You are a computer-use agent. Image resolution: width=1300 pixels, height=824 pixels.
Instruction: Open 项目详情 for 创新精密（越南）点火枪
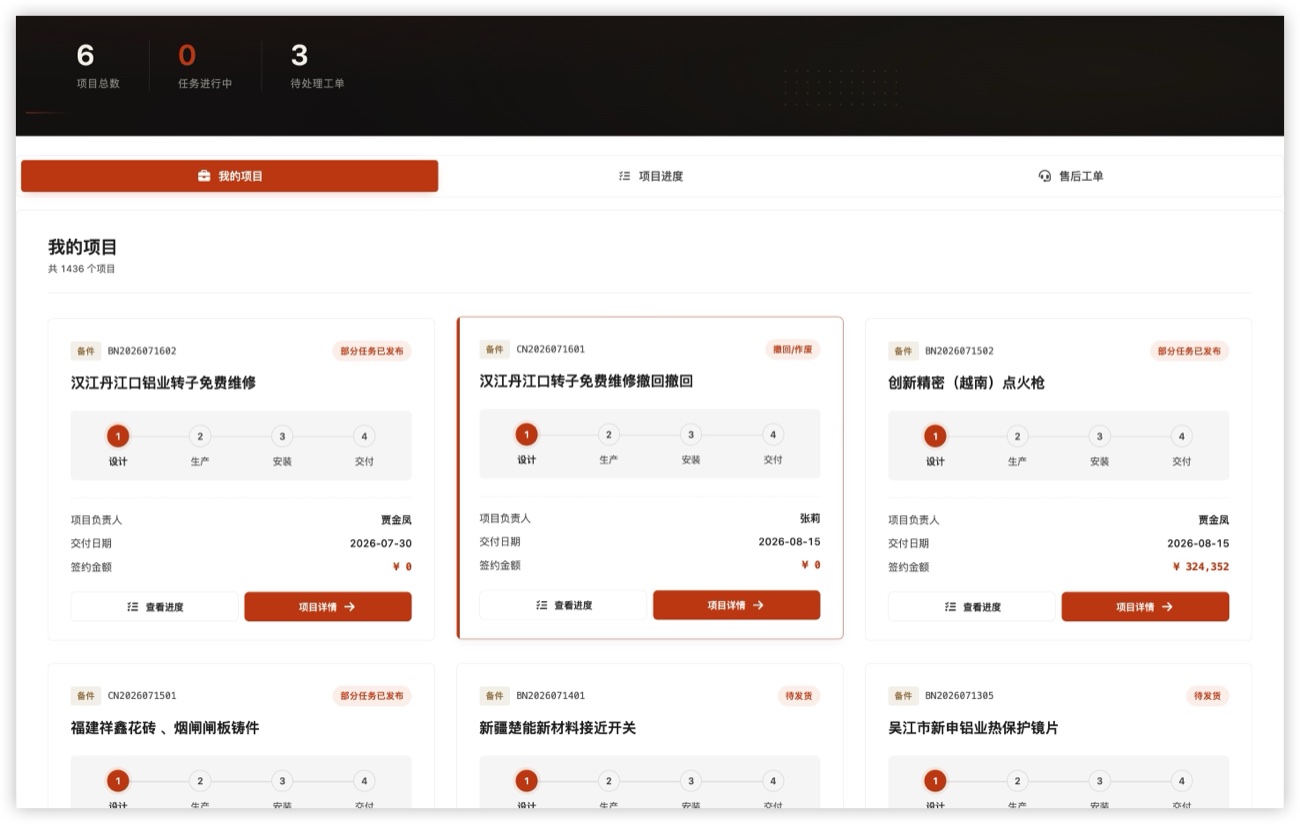[1145, 607]
